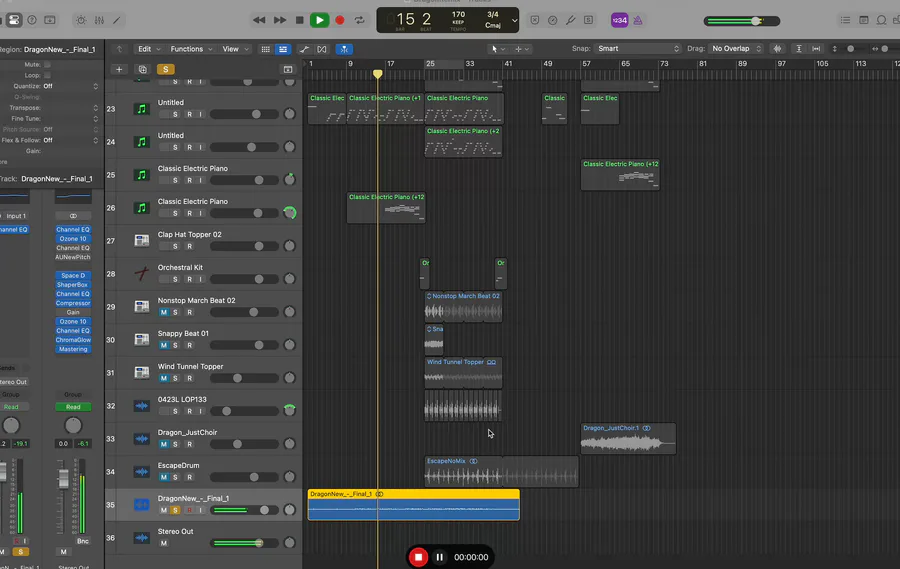Image resolution: width=900 pixels, height=569 pixels.
Task: Record-enable the Wind Tunnel Topper track
Action: tap(189, 378)
